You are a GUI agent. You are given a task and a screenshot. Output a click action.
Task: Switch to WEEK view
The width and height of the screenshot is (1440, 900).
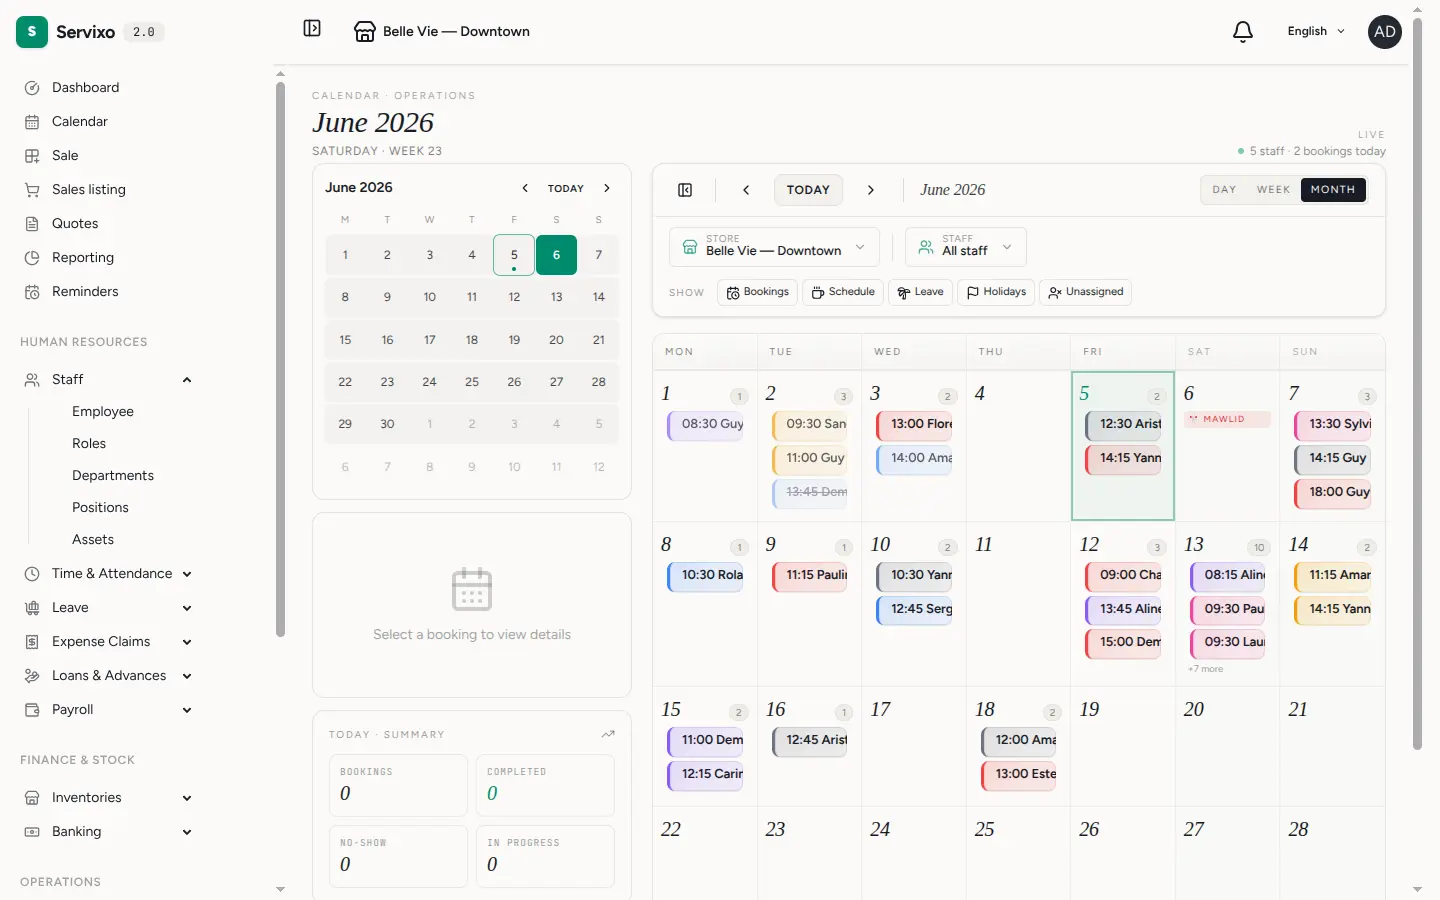1273,190
